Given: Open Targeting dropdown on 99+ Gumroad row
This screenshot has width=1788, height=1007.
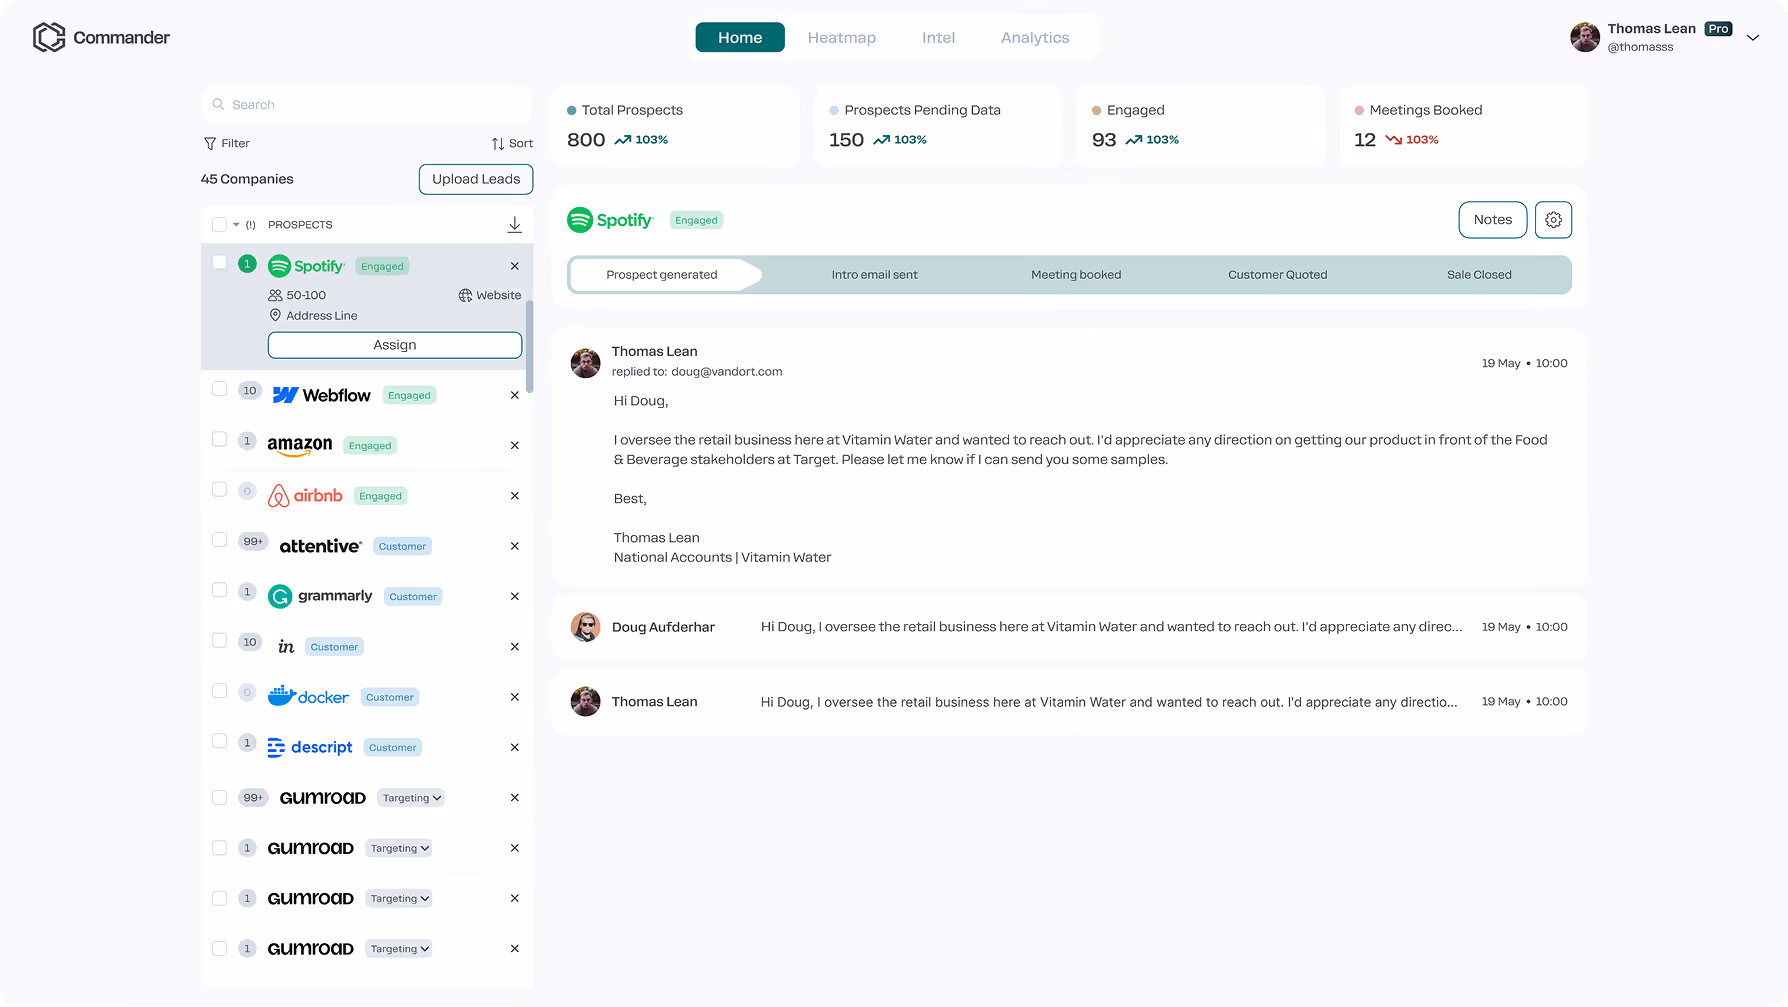Looking at the screenshot, I should point(411,798).
